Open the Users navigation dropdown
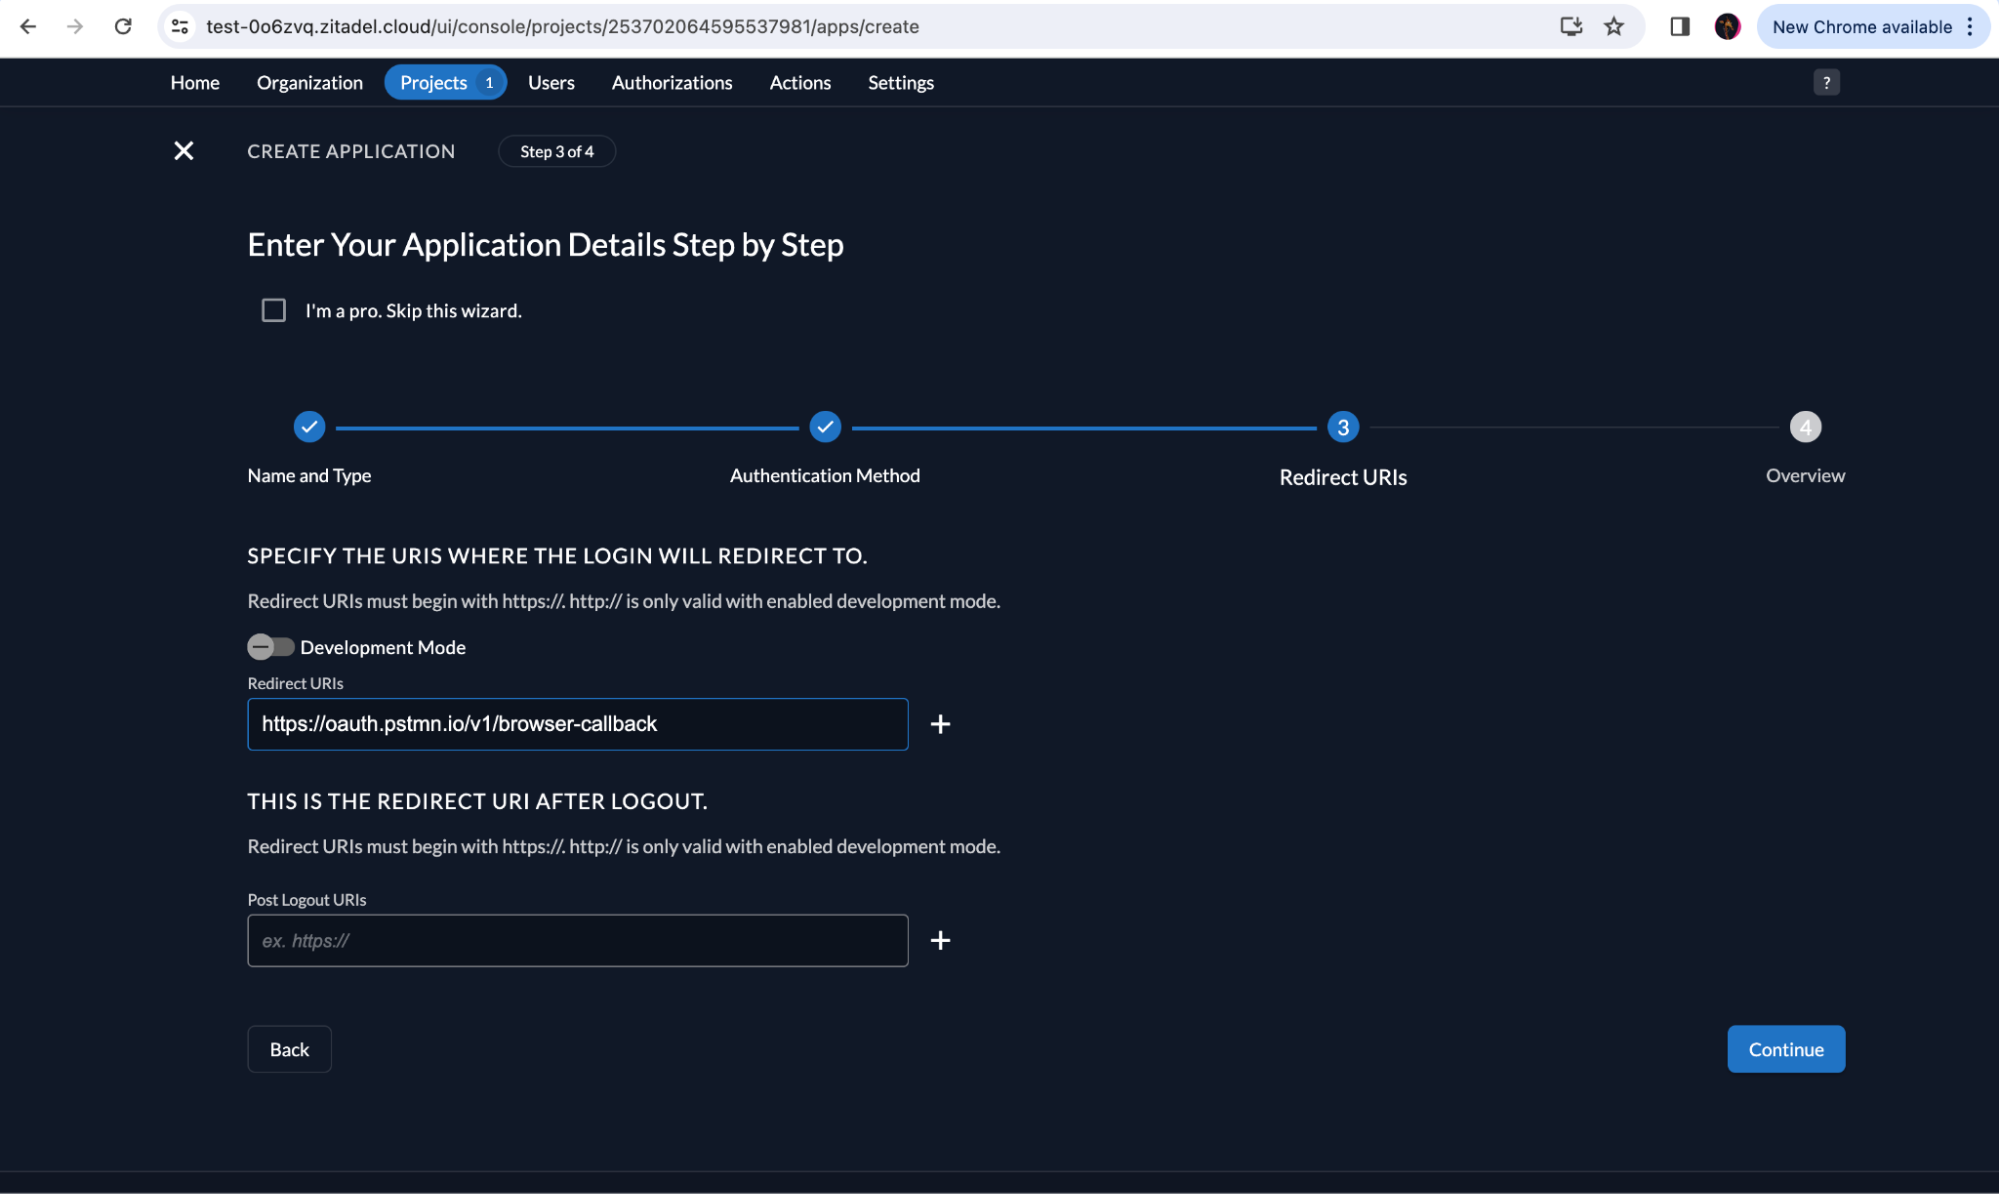This screenshot has width=1999, height=1194. click(x=551, y=81)
